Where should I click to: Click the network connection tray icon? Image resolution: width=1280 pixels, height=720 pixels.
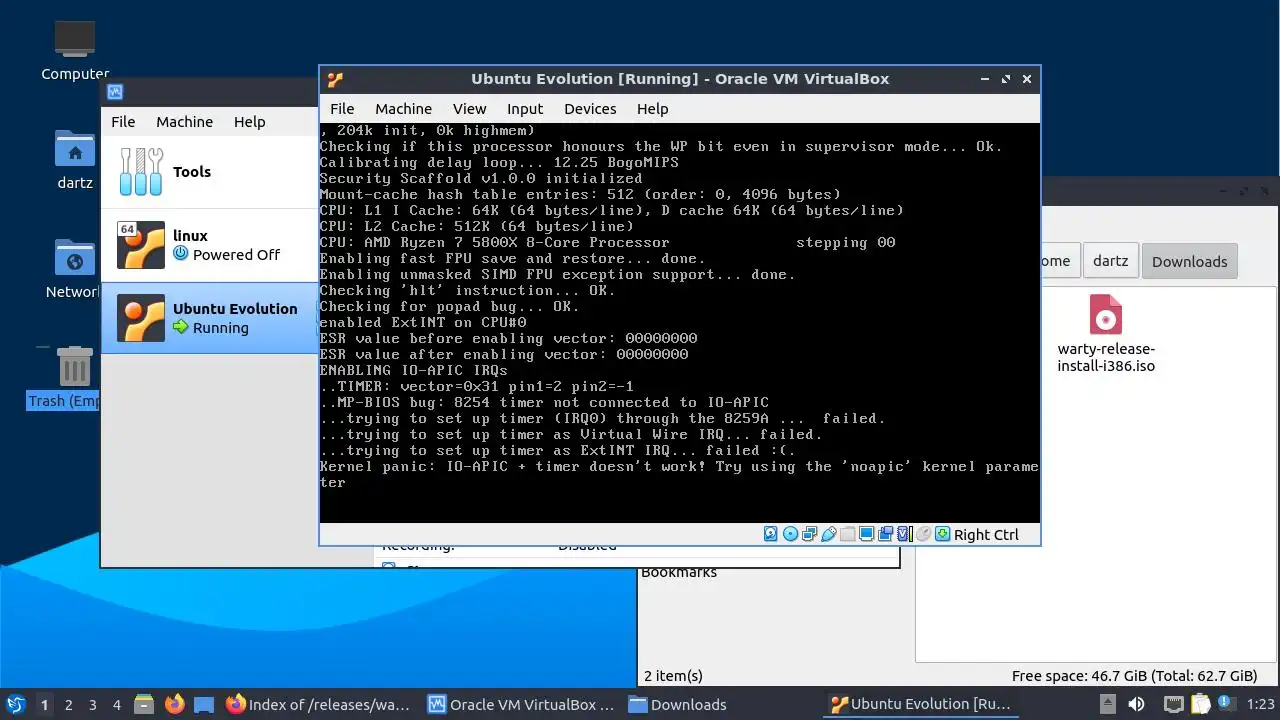(x=1174, y=705)
